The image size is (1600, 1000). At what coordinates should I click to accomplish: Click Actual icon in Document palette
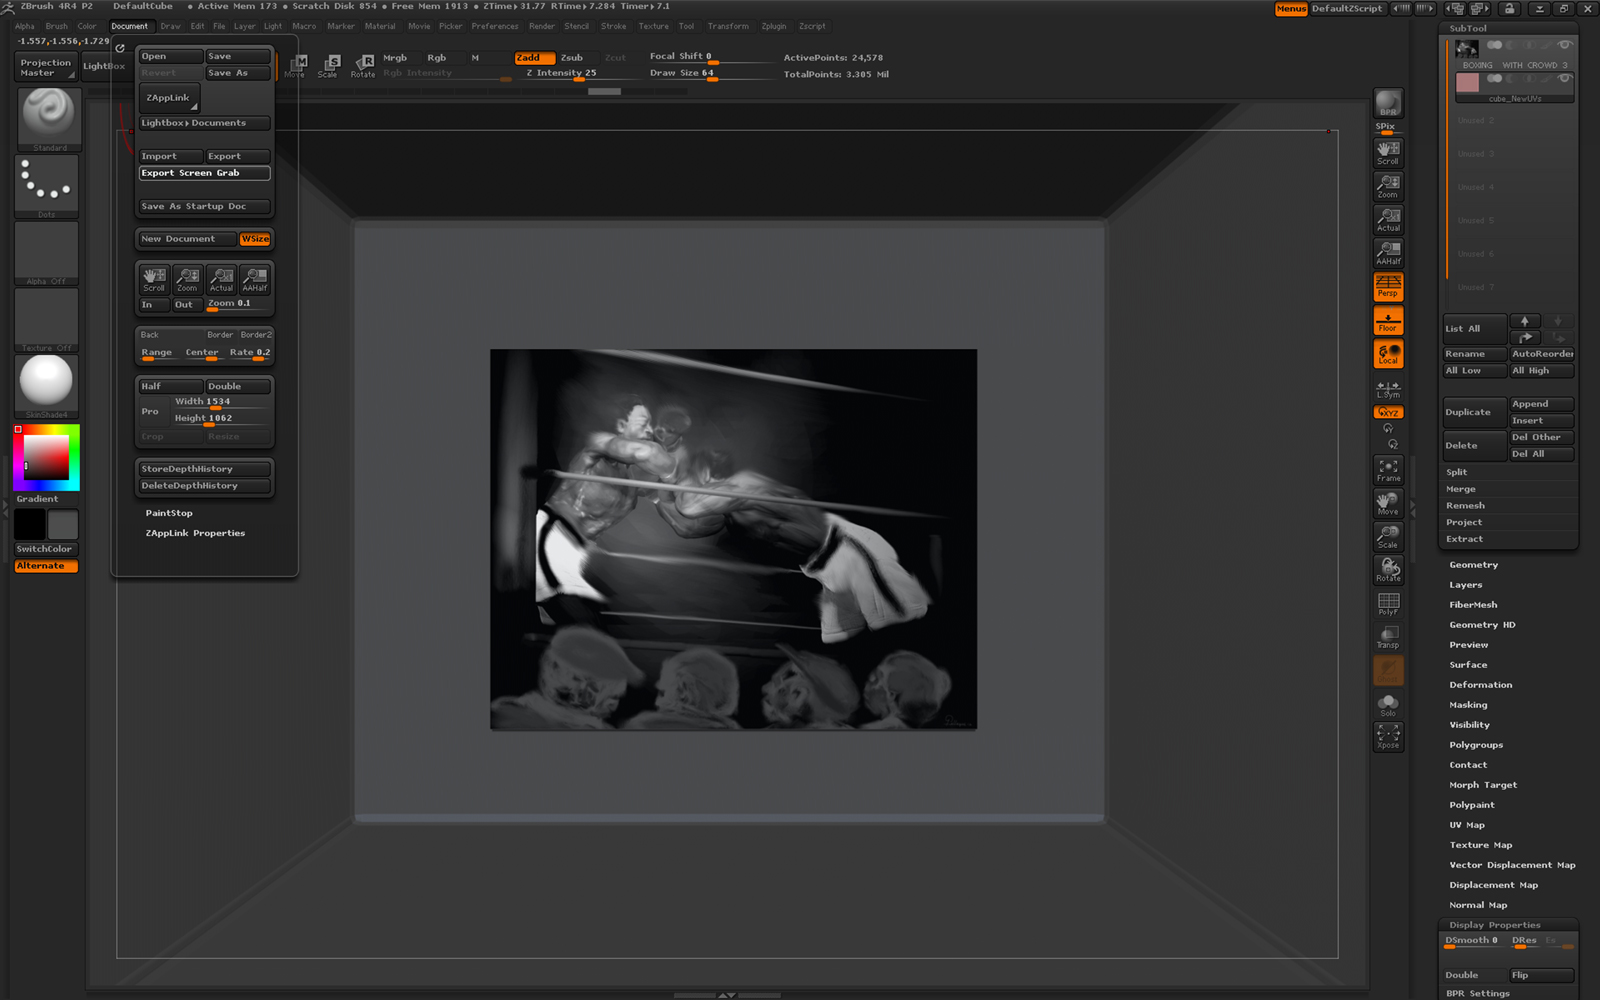(221, 279)
